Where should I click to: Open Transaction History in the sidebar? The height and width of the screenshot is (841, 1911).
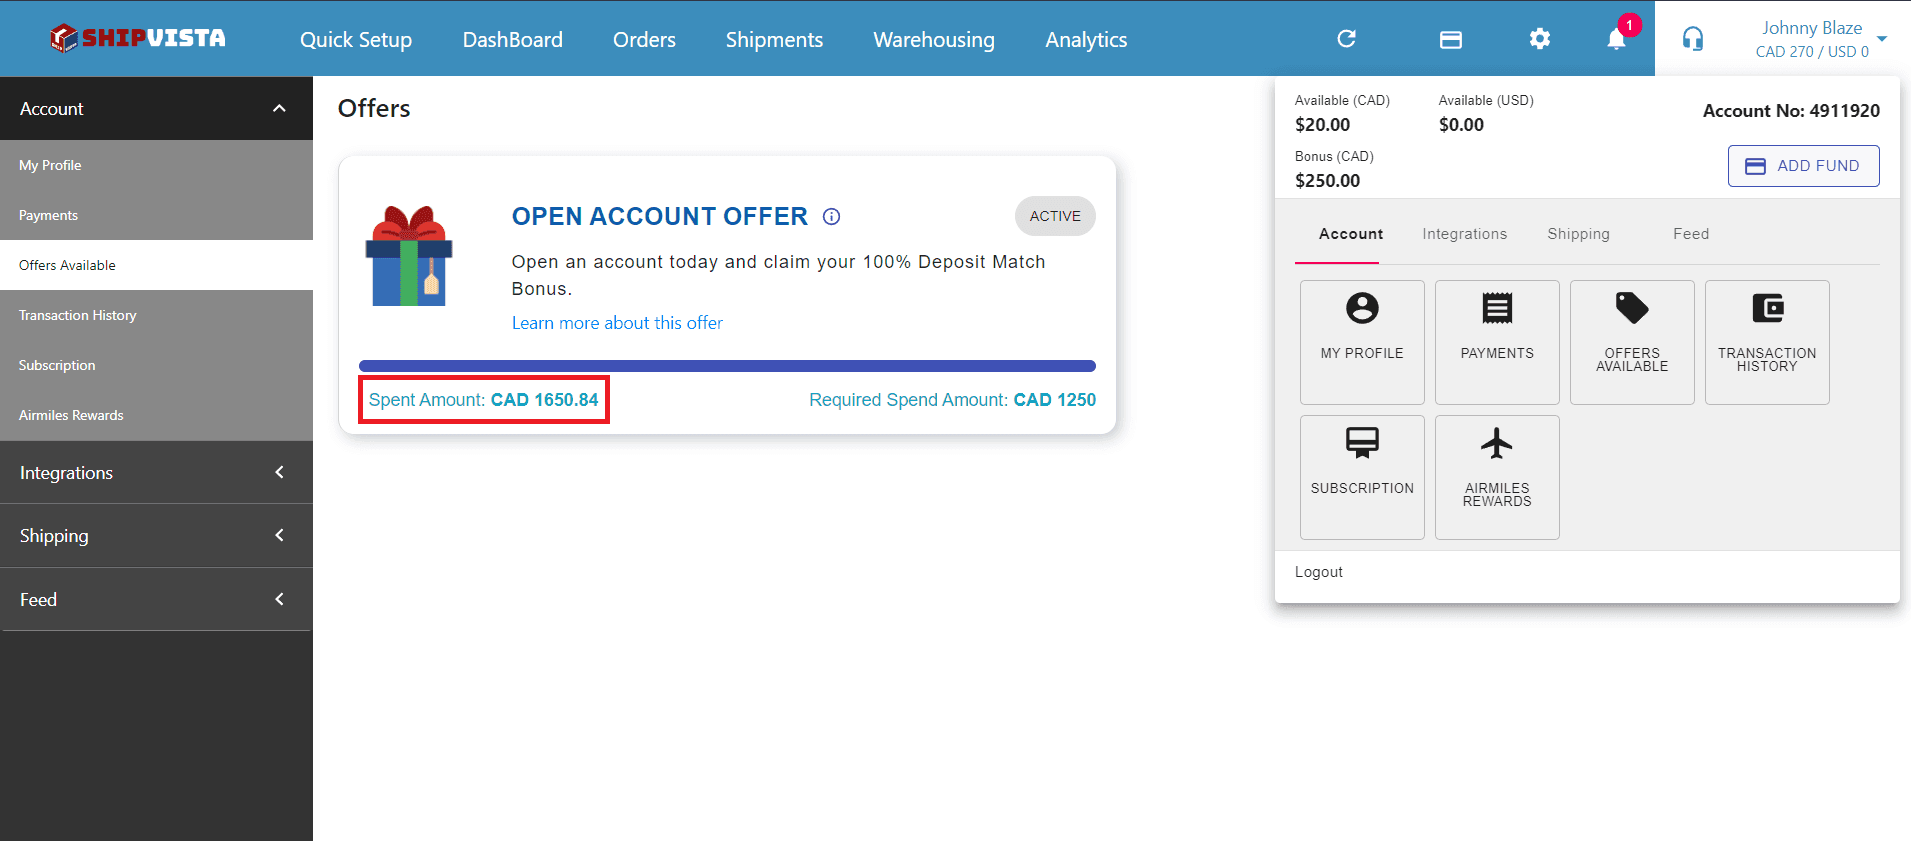tap(156, 315)
